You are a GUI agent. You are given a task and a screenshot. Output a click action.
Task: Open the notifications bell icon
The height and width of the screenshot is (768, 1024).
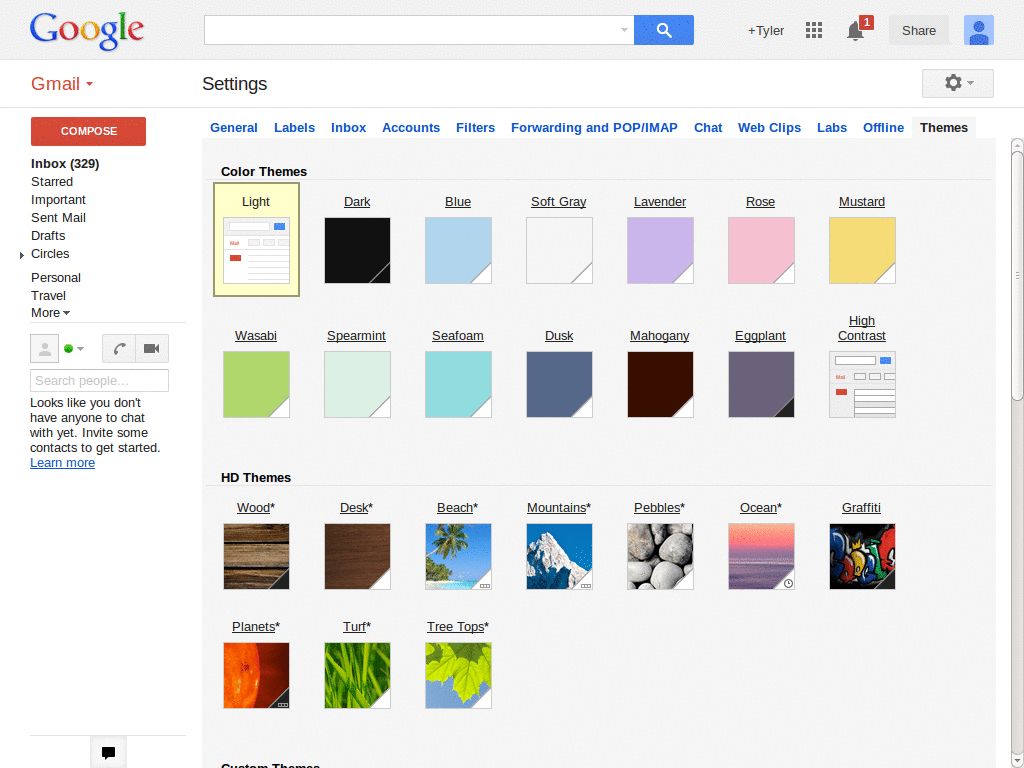point(855,31)
